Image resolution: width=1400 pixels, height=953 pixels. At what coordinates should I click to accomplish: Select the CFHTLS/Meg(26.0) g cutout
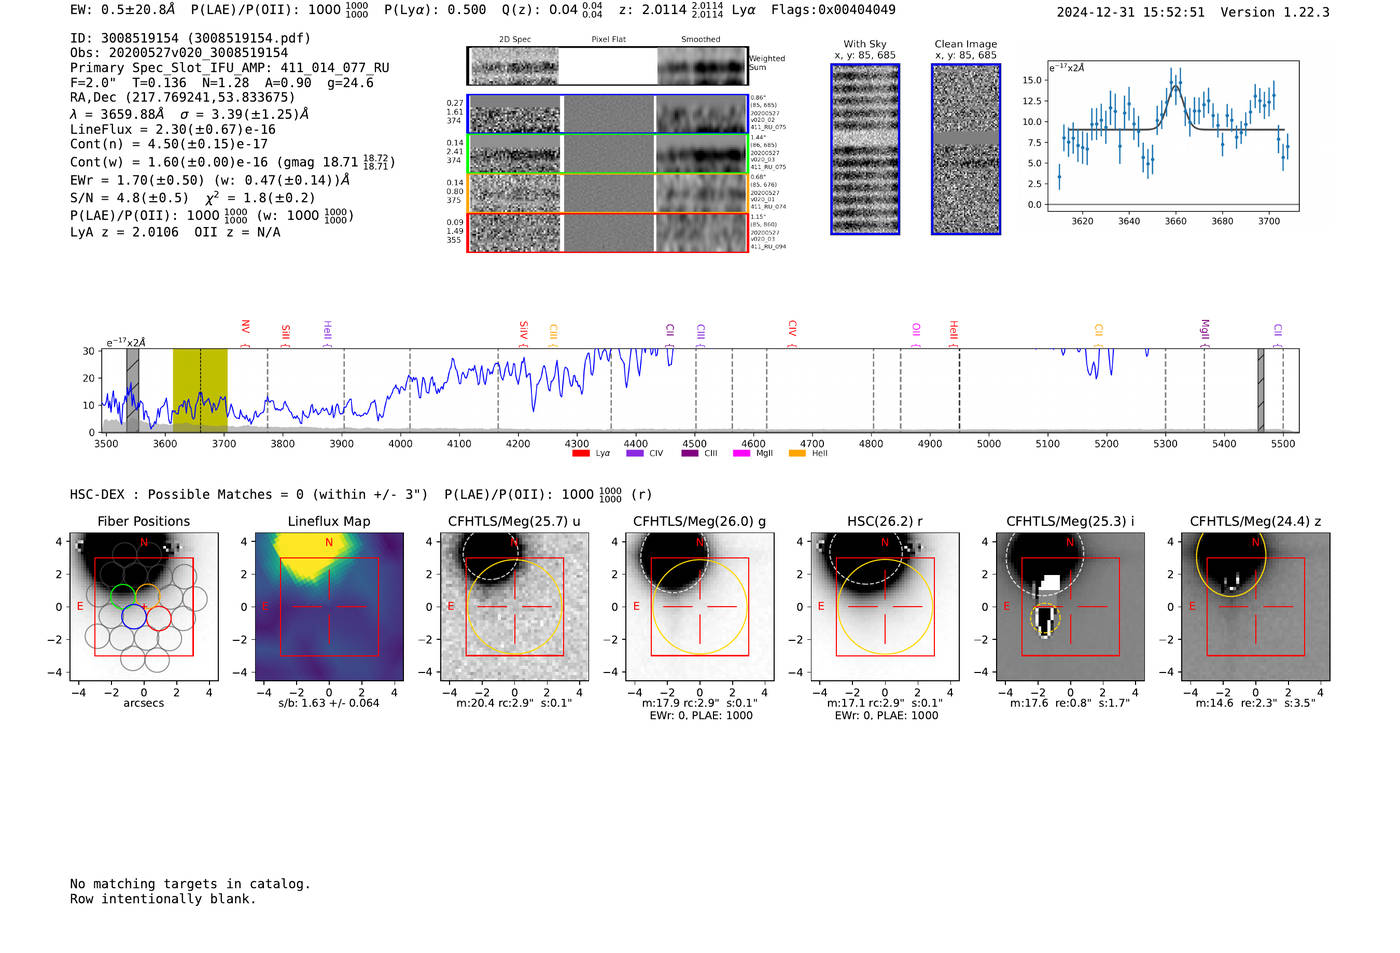(x=699, y=606)
